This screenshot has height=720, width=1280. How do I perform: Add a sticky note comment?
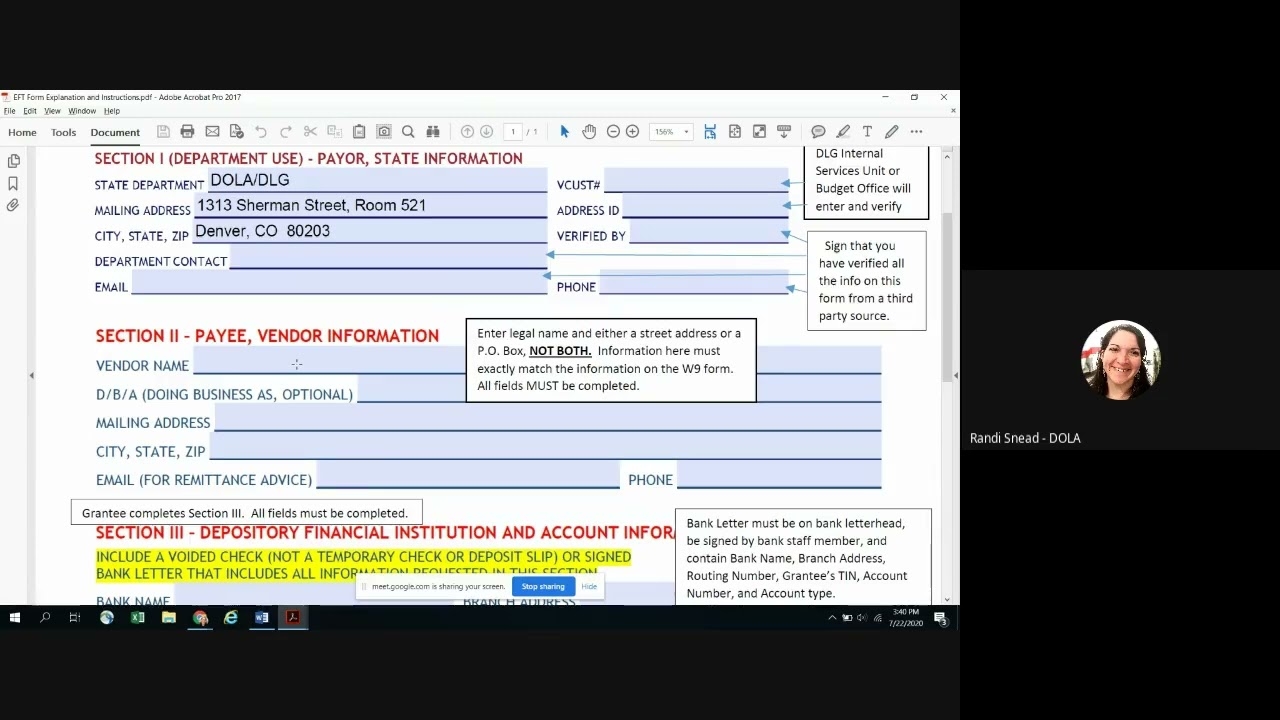tap(818, 132)
